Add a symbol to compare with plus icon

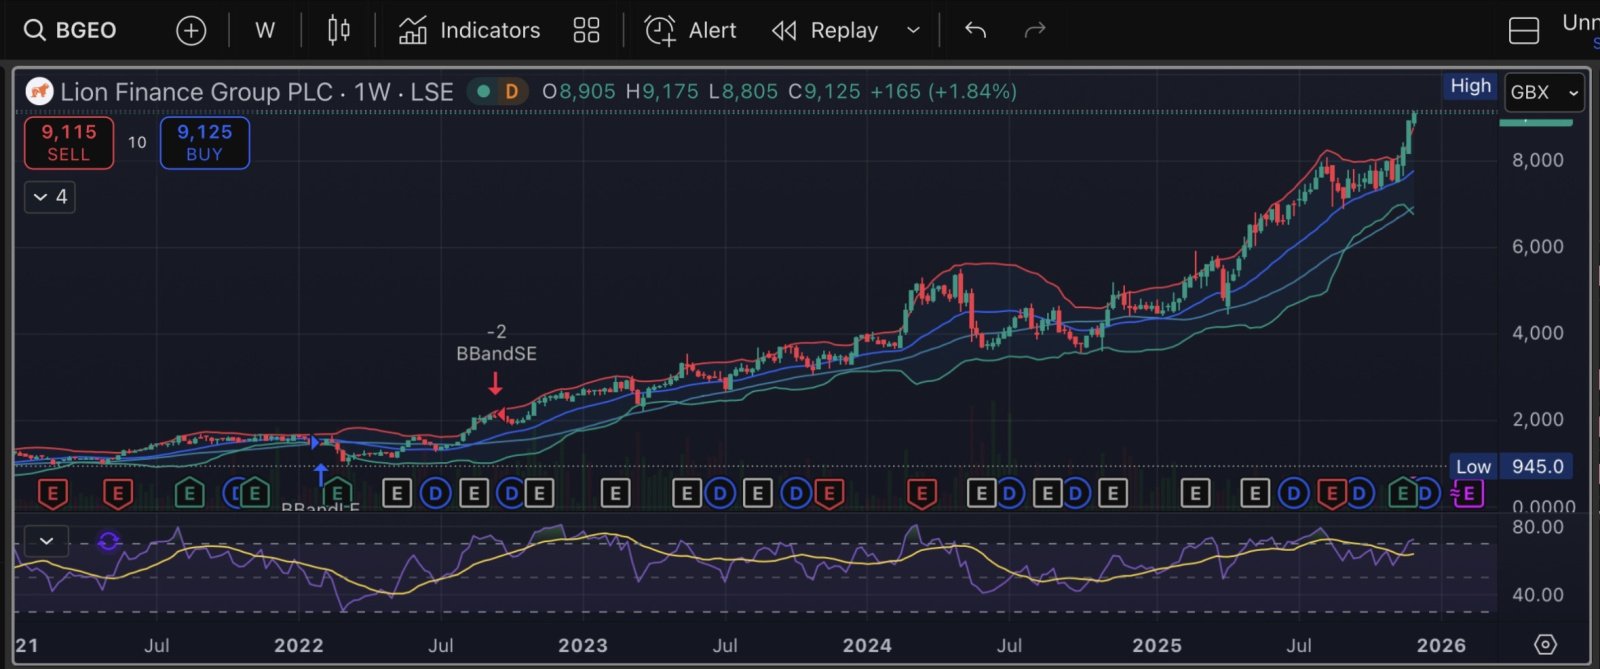(190, 30)
